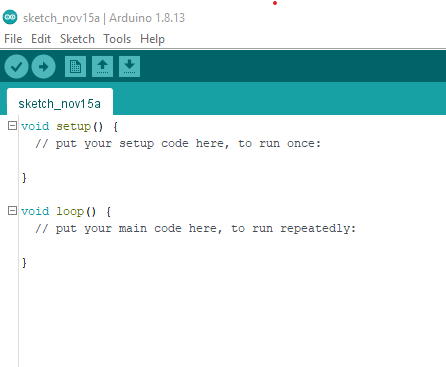The image size is (446, 367).
Task: Click the window title 'sketch_nov15a | Arduino 1.8.13'
Action: [x=104, y=18]
